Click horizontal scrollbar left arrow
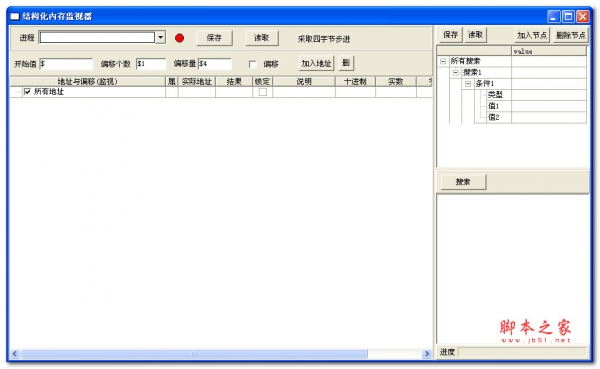The width and height of the screenshot is (600, 369). pos(15,354)
